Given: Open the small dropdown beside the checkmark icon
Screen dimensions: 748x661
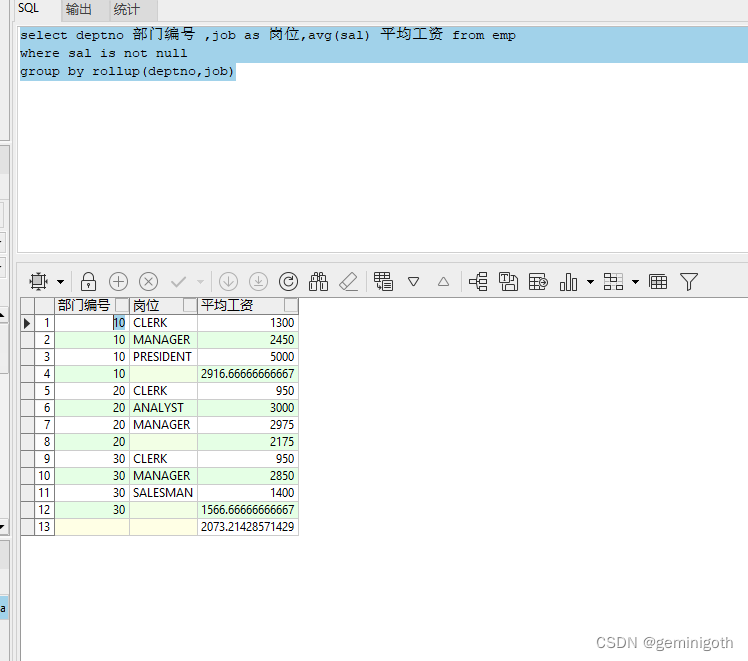Looking at the screenshot, I should click(200, 282).
